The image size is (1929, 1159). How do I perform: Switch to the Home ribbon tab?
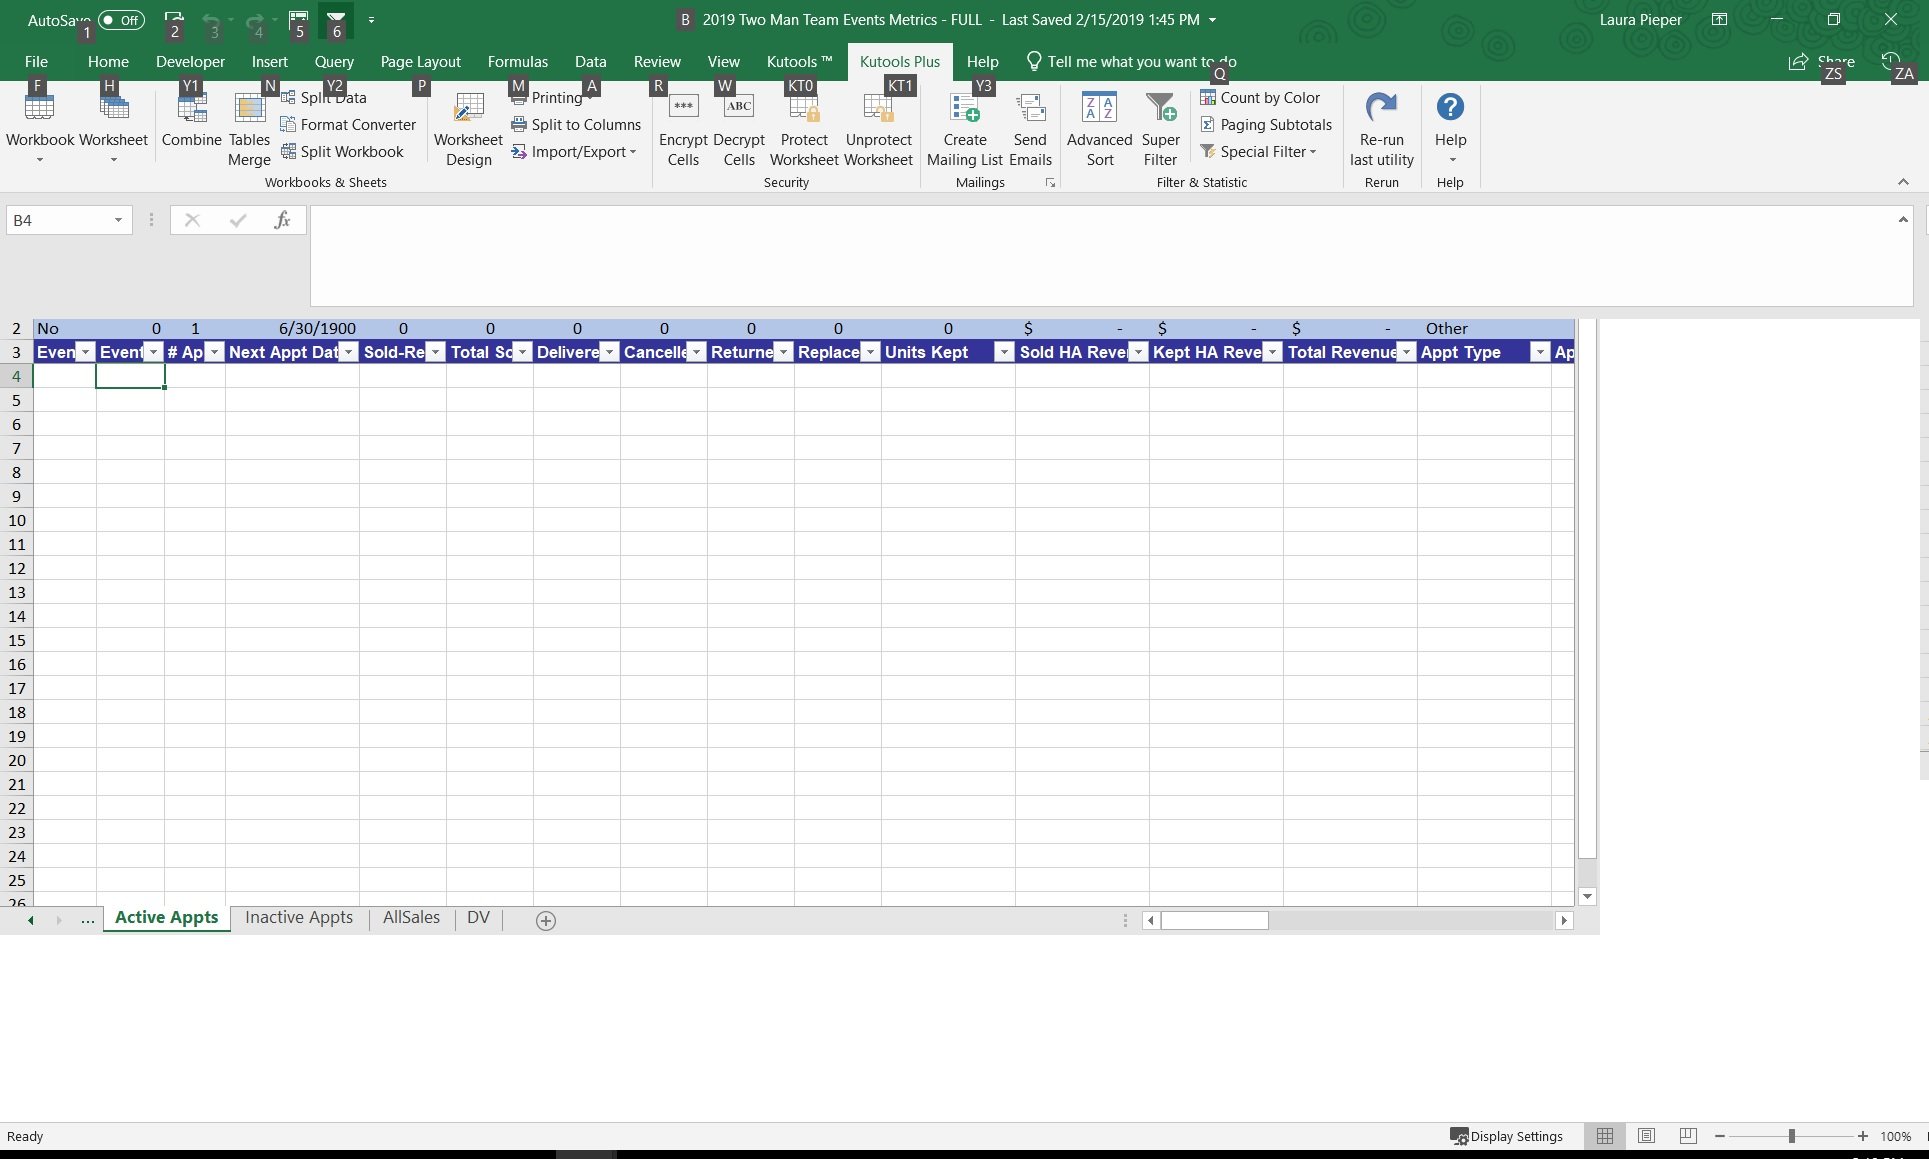coord(108,62)
